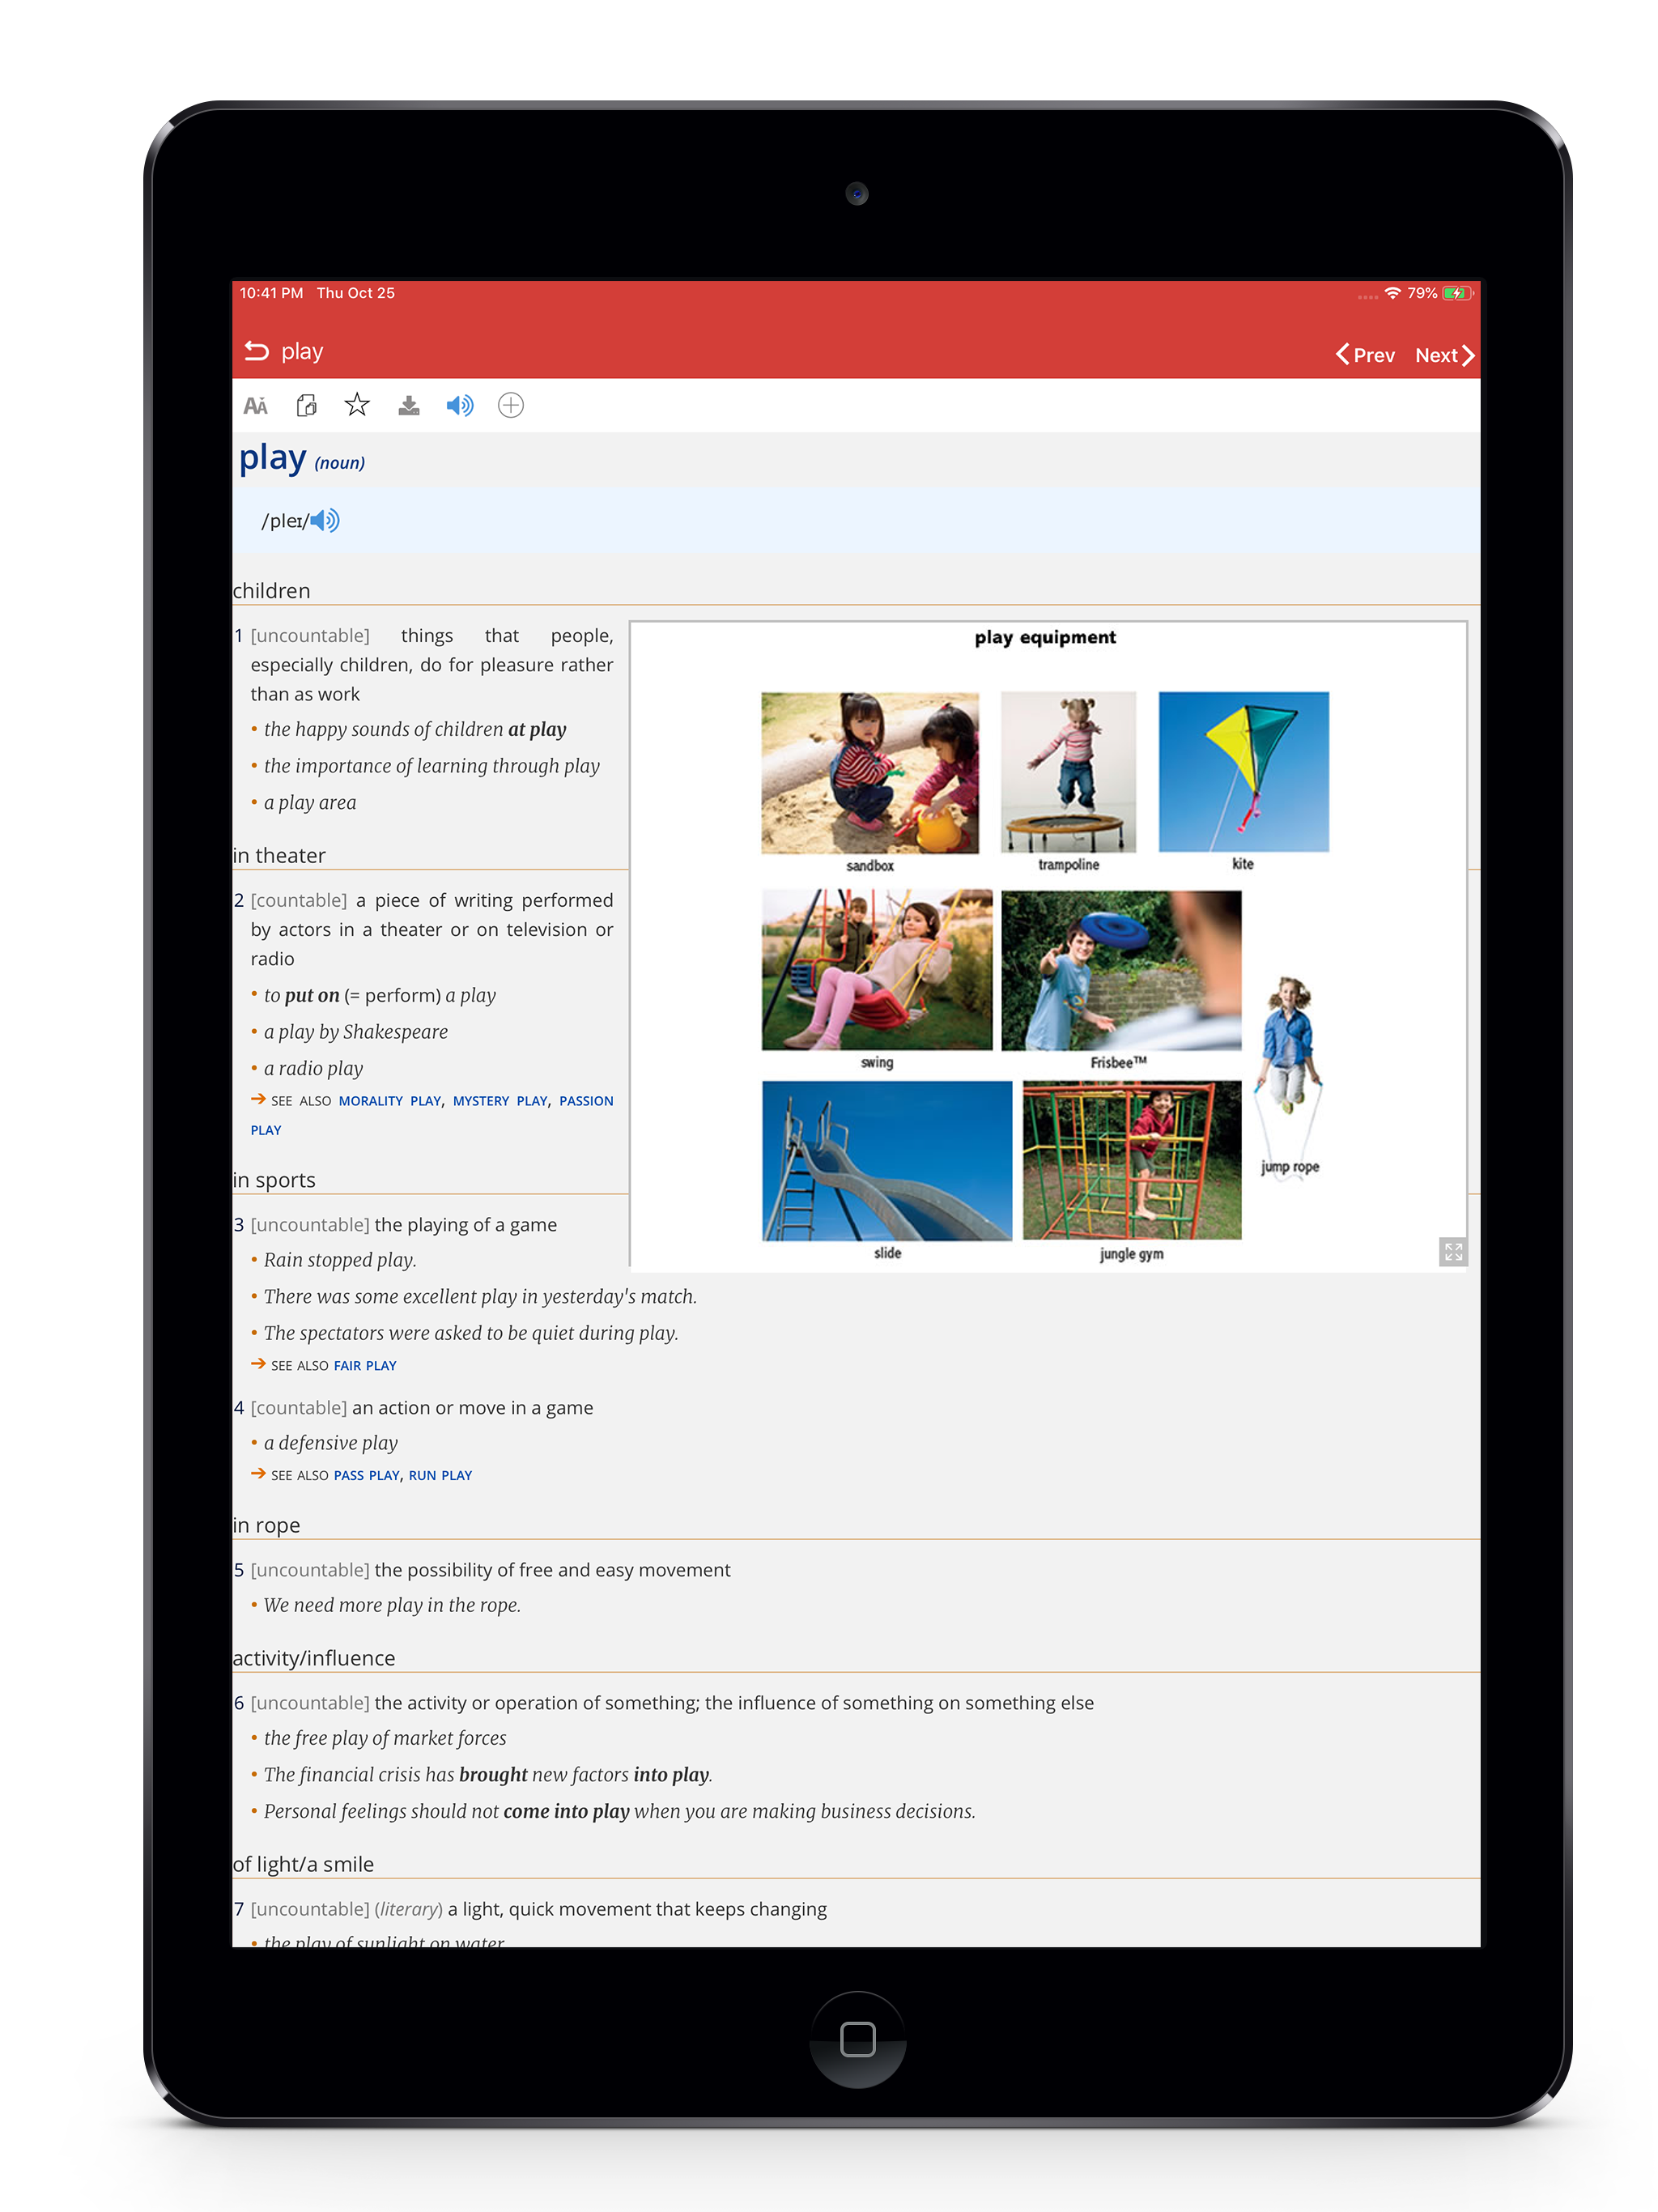
Task: Click the copy entry icon
Action: (306, 405)
